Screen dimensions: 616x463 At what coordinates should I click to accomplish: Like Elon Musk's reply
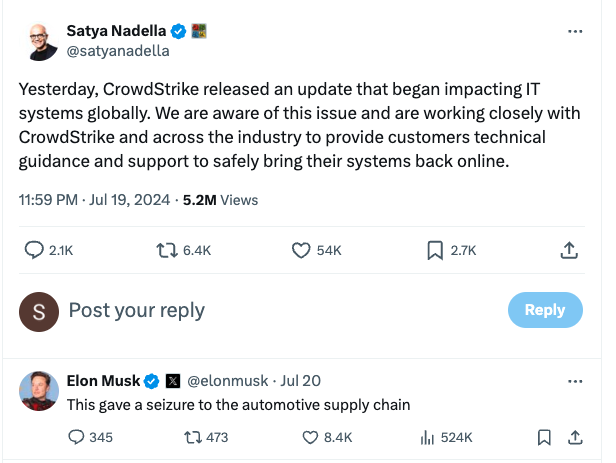(311, 437)
